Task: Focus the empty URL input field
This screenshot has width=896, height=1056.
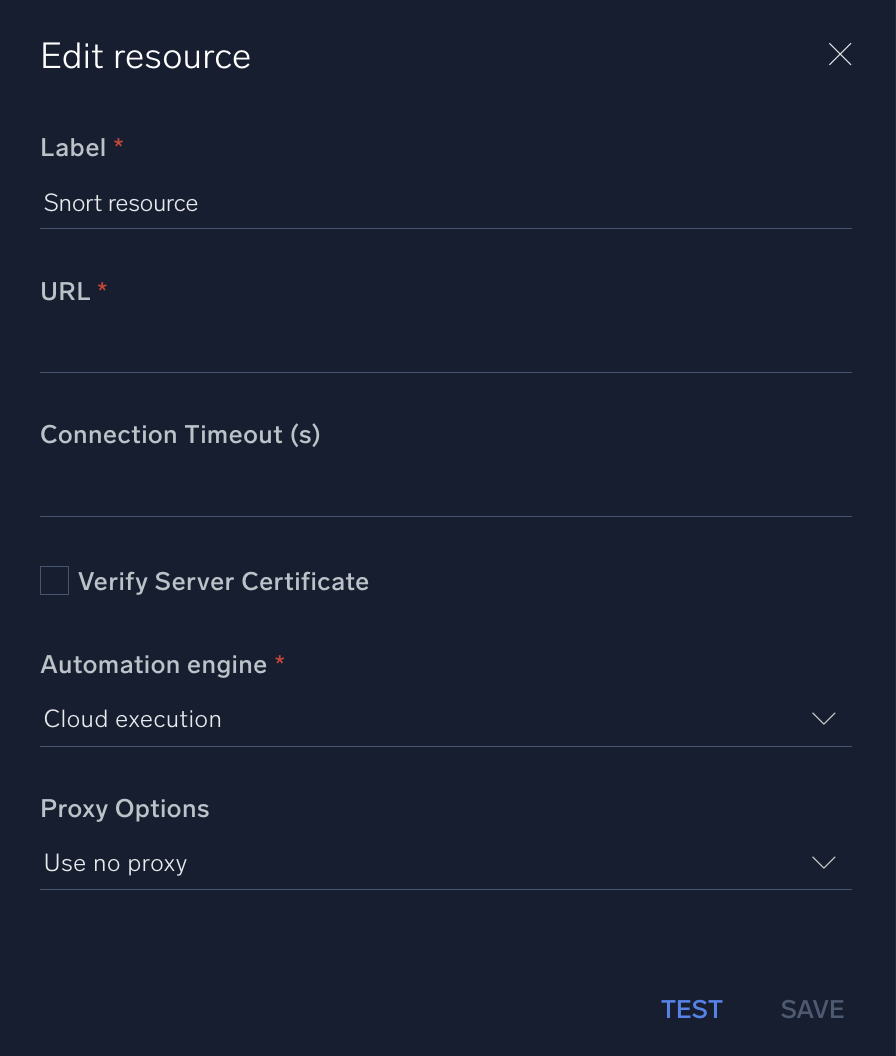Action: (445, 348)
